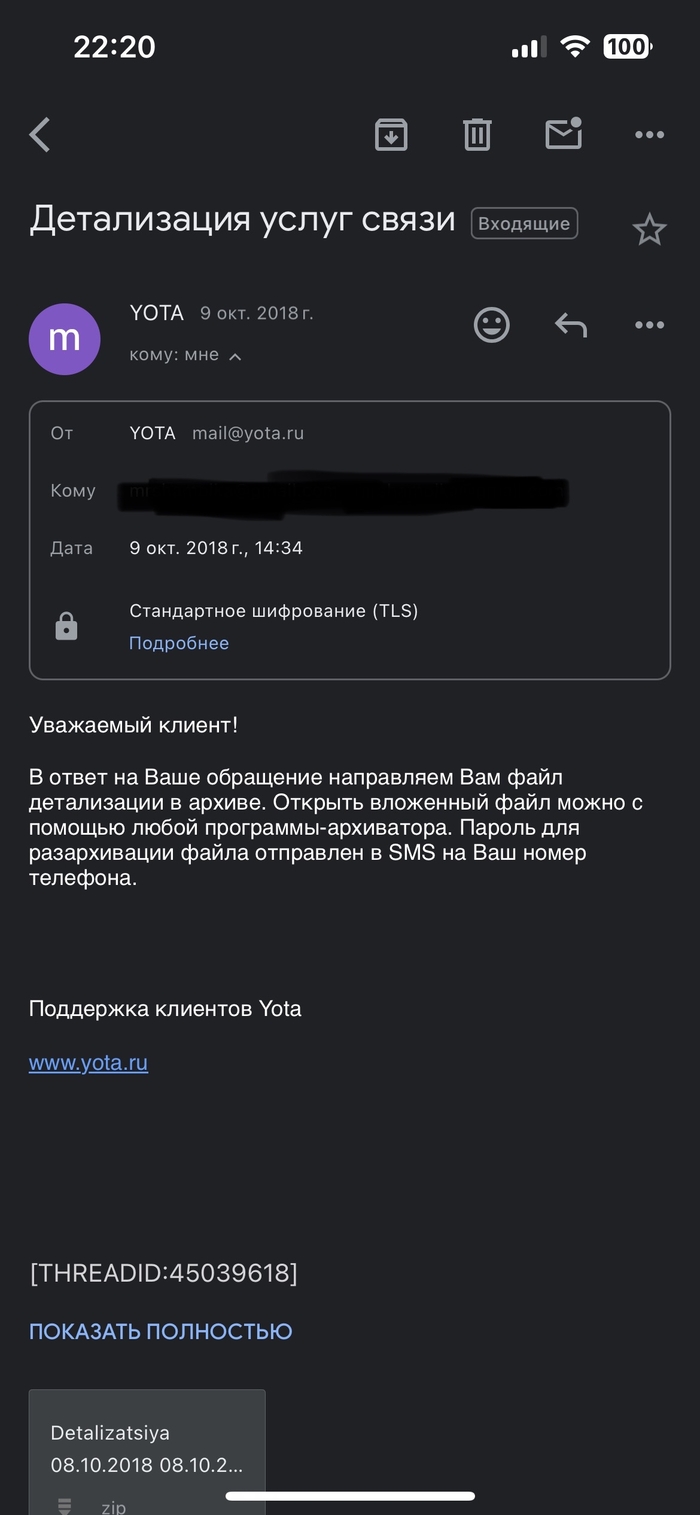Open the Входящие label
Viewport: 700px width, 1515px height.
click(524, 224)
